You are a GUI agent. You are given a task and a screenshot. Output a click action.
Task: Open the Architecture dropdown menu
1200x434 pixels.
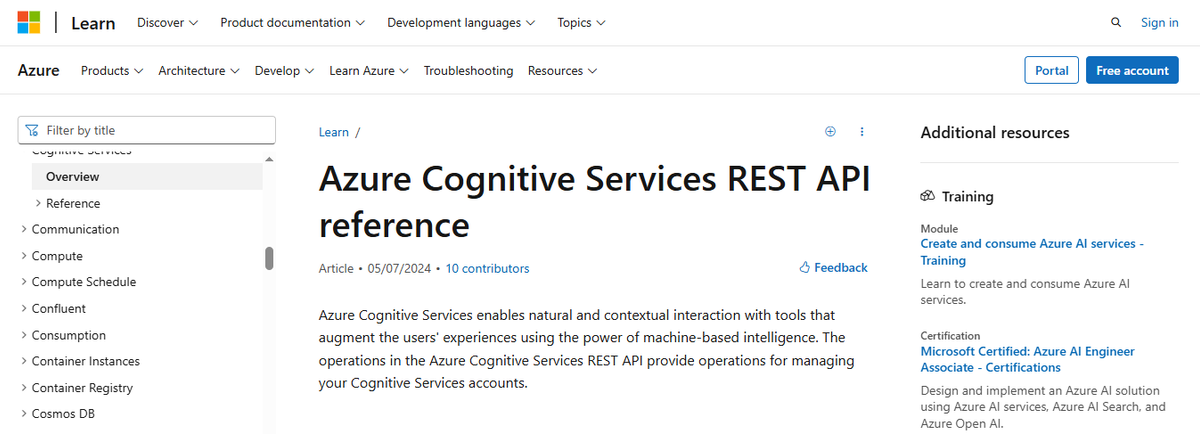point(199,70)
